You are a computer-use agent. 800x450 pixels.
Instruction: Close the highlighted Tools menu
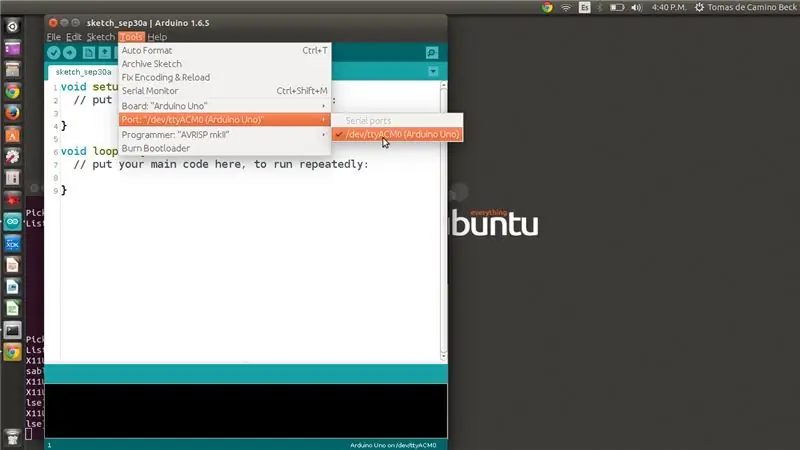(x=131, y=37)
